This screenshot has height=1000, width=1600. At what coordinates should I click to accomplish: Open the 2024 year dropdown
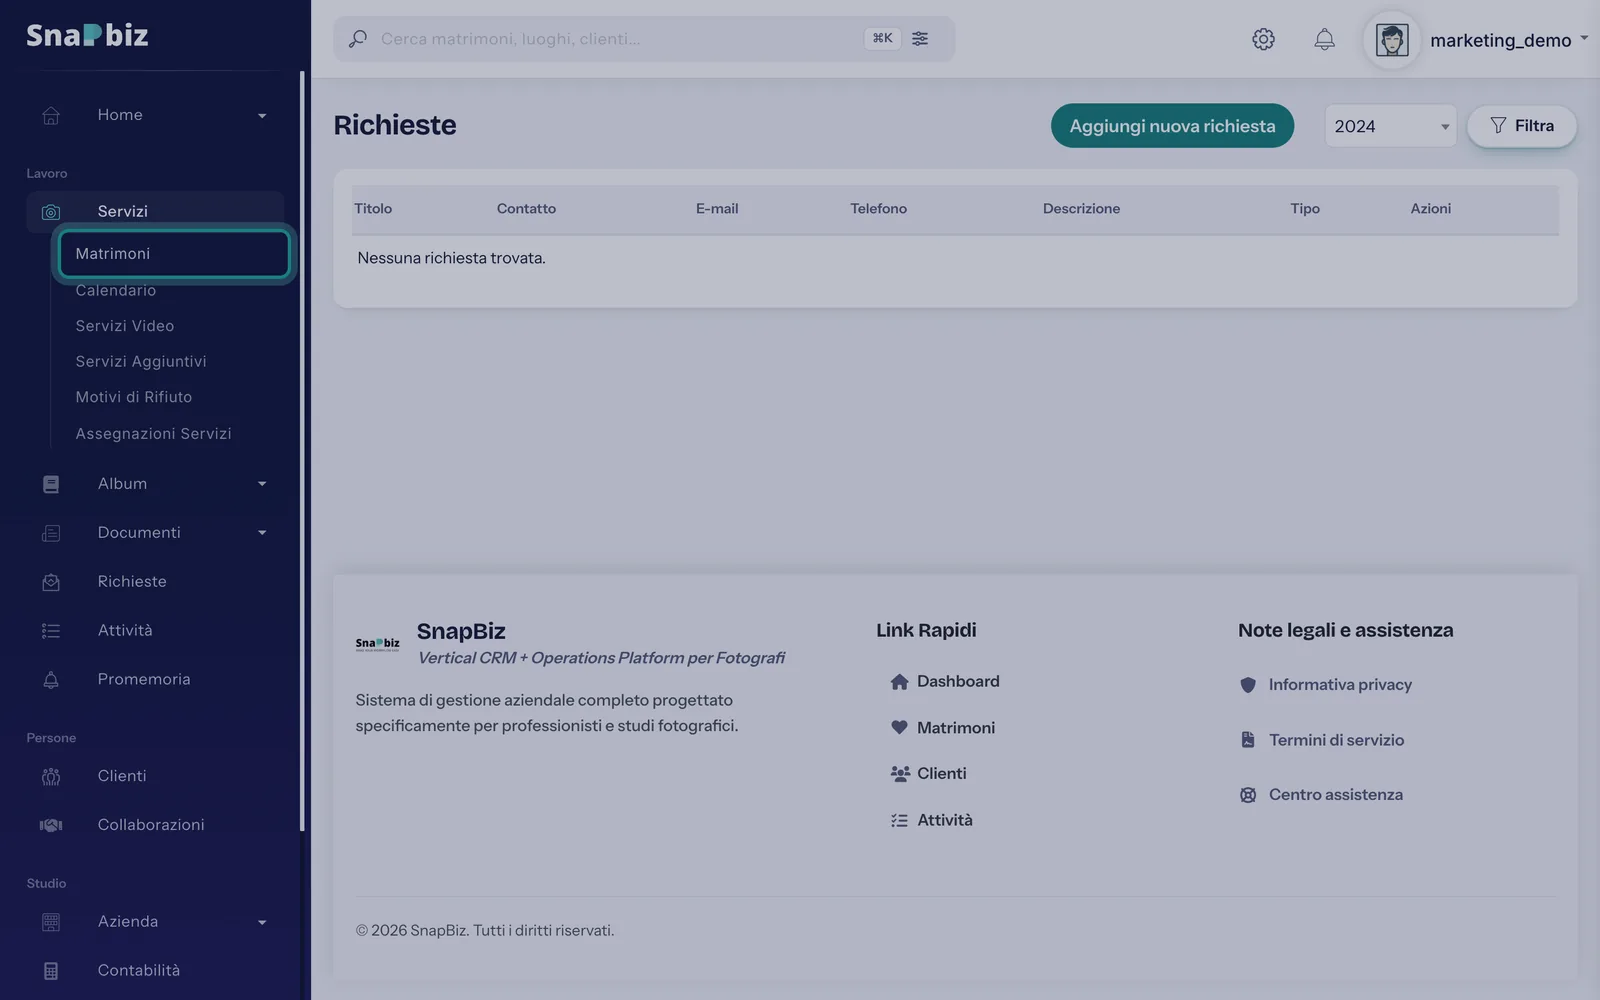[1390, 126]
